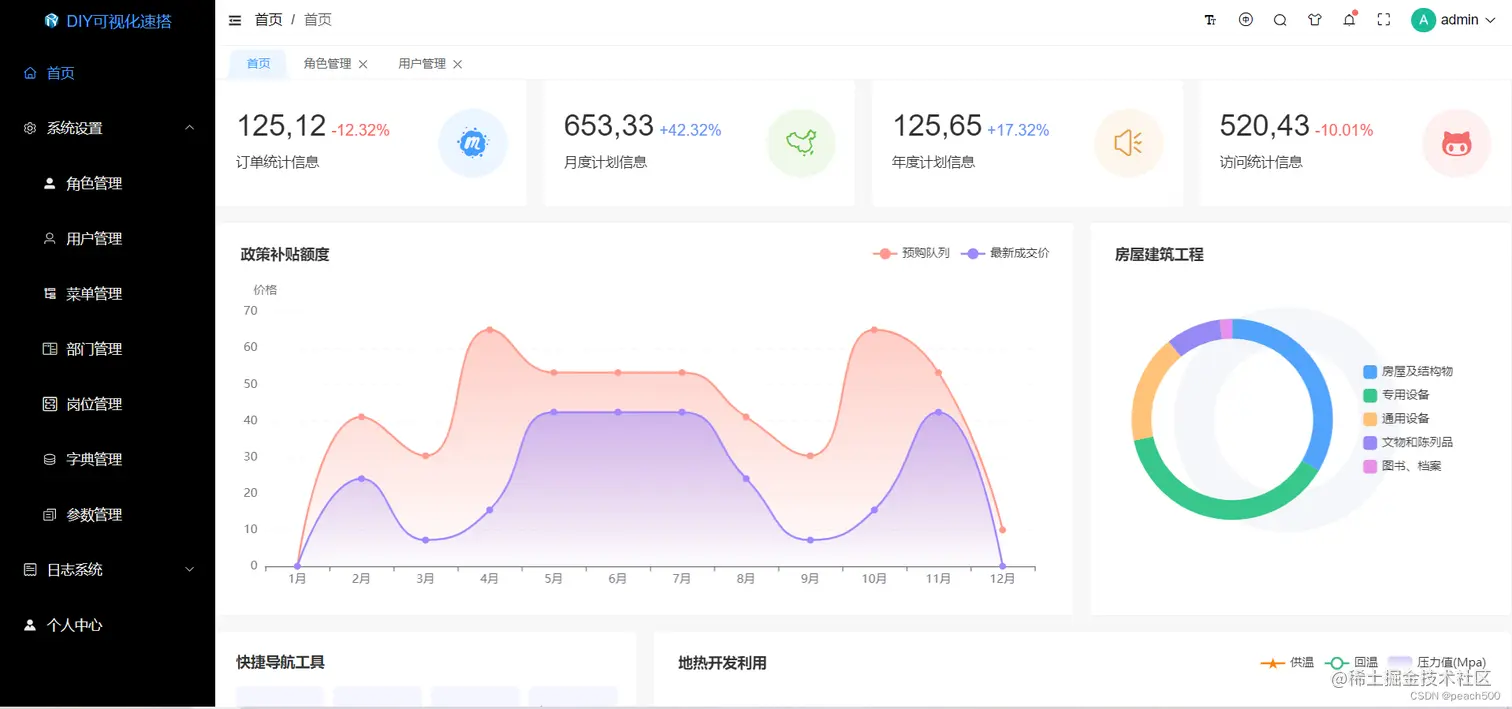The image size is (1512, 709).
Task: Click the person icon beside 角色管理
Action: [50, 183]
